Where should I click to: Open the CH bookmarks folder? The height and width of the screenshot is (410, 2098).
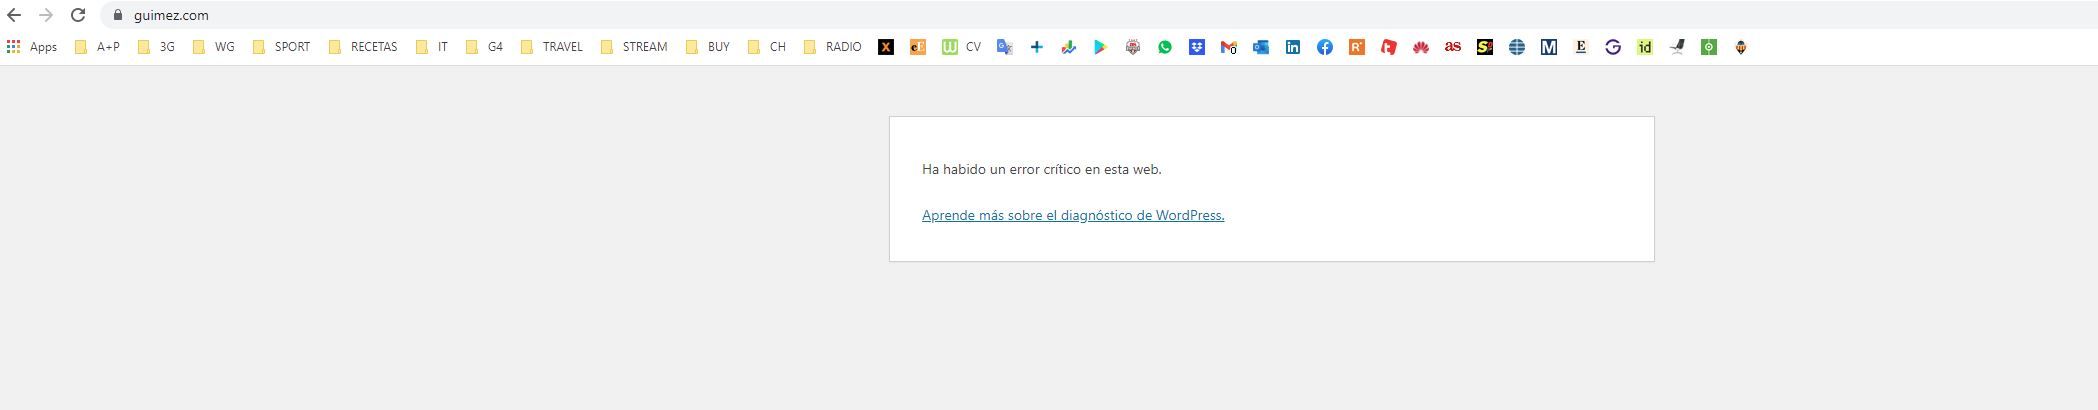[766, 47]
